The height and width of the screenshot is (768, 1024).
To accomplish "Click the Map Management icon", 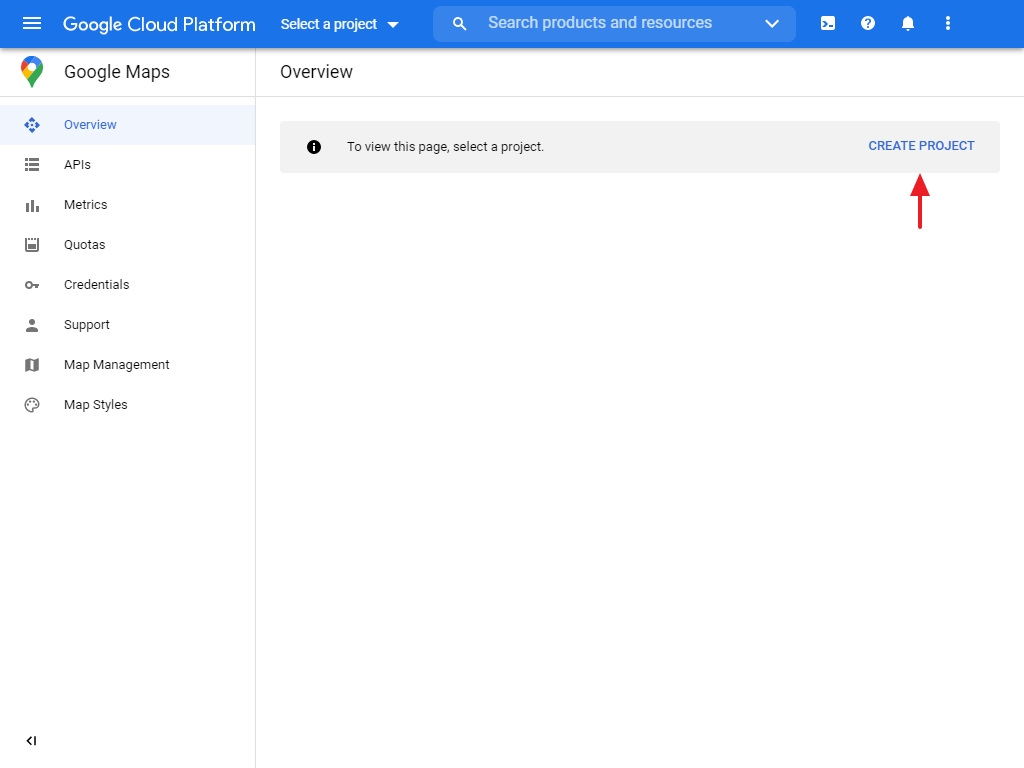I will pyautogui.click(x=32, y=365).
